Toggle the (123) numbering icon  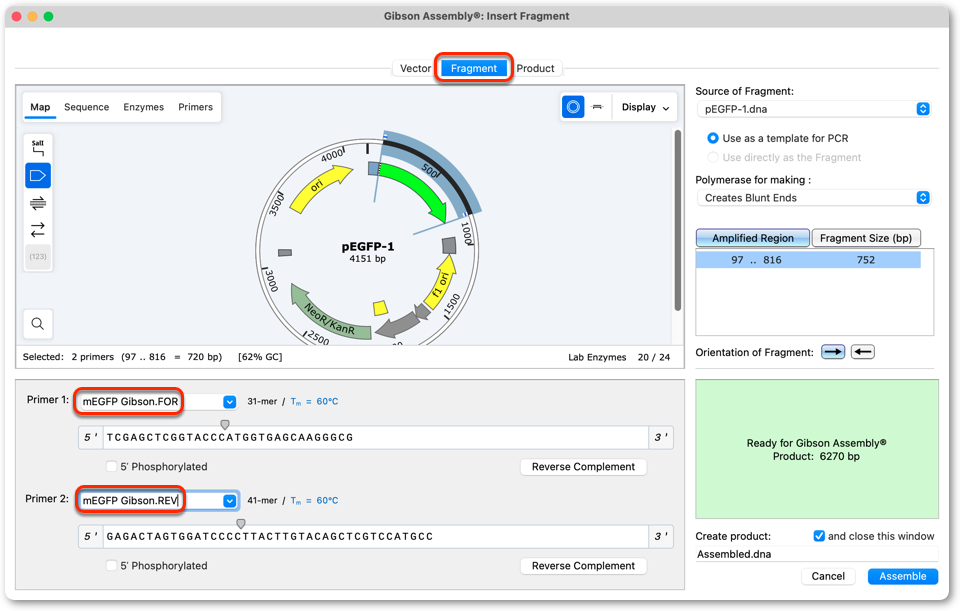[38, 257]
